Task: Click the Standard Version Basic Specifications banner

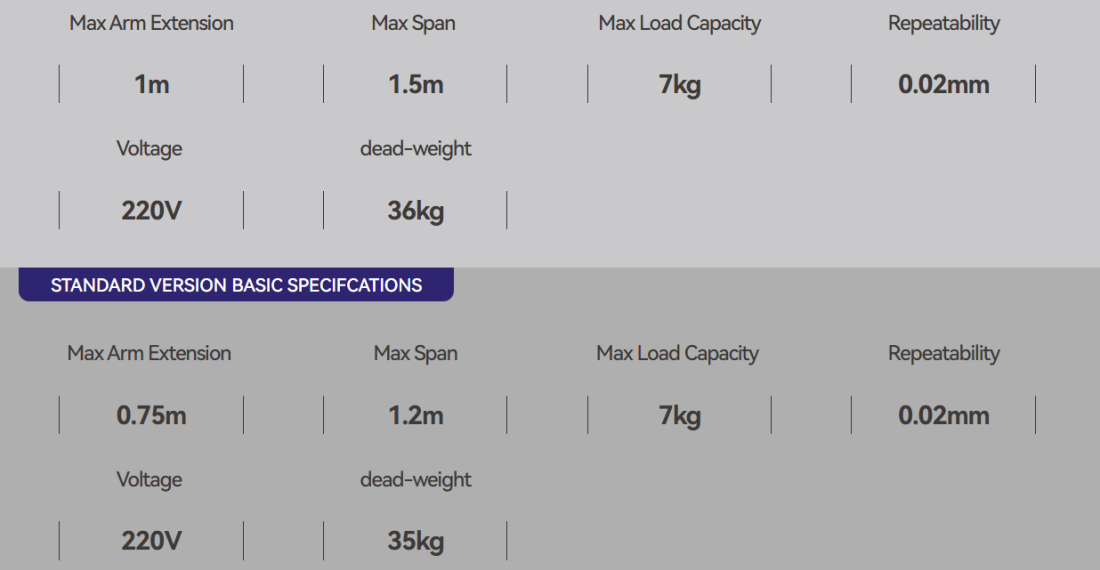Action: 236,285
